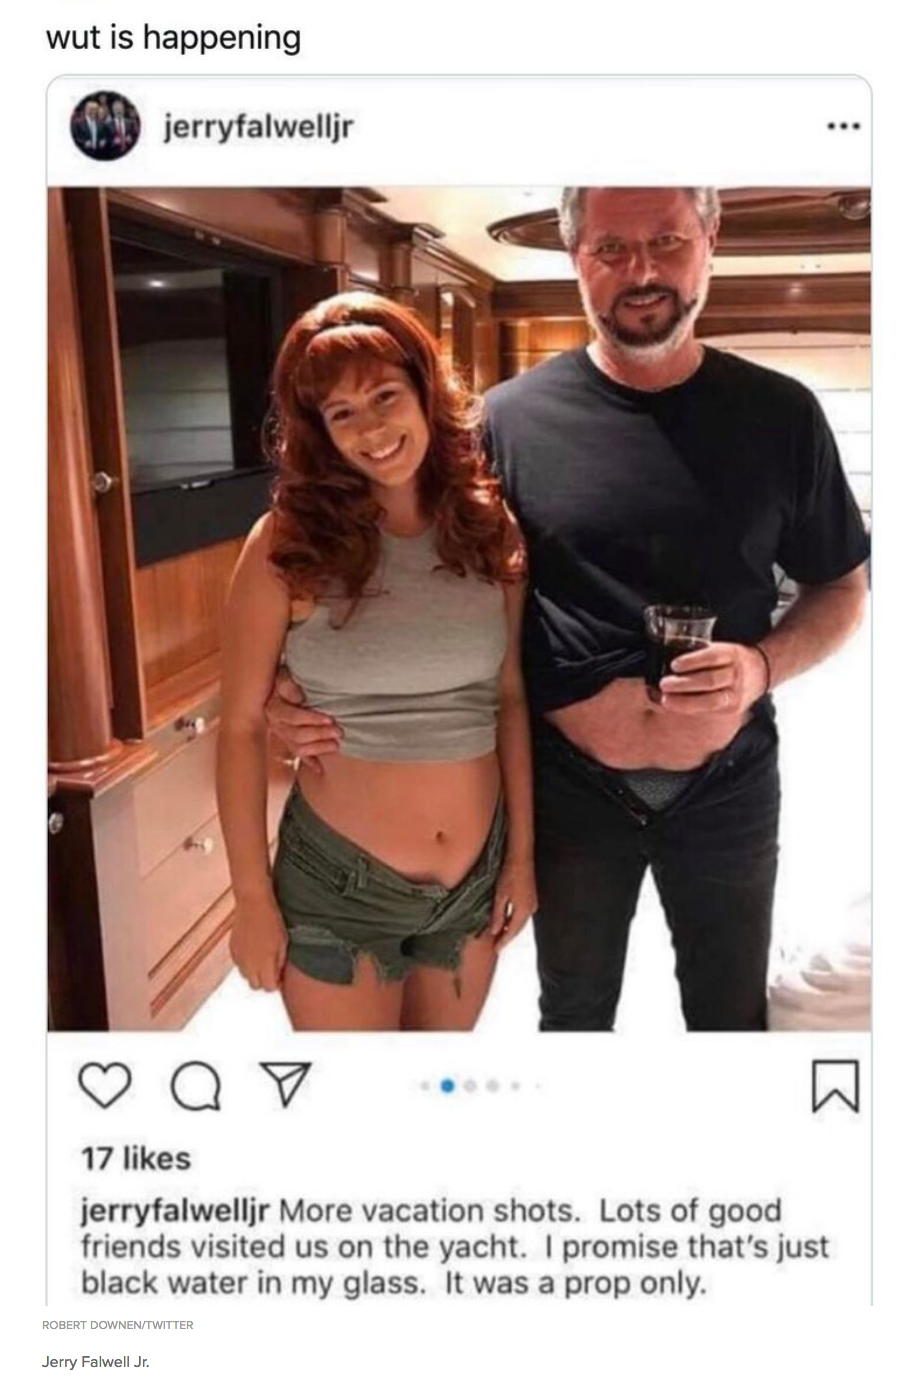
Task: Click the Robert Downen/Twitter photo credit
Action: pyautogui.click(x=118, y=1324)
